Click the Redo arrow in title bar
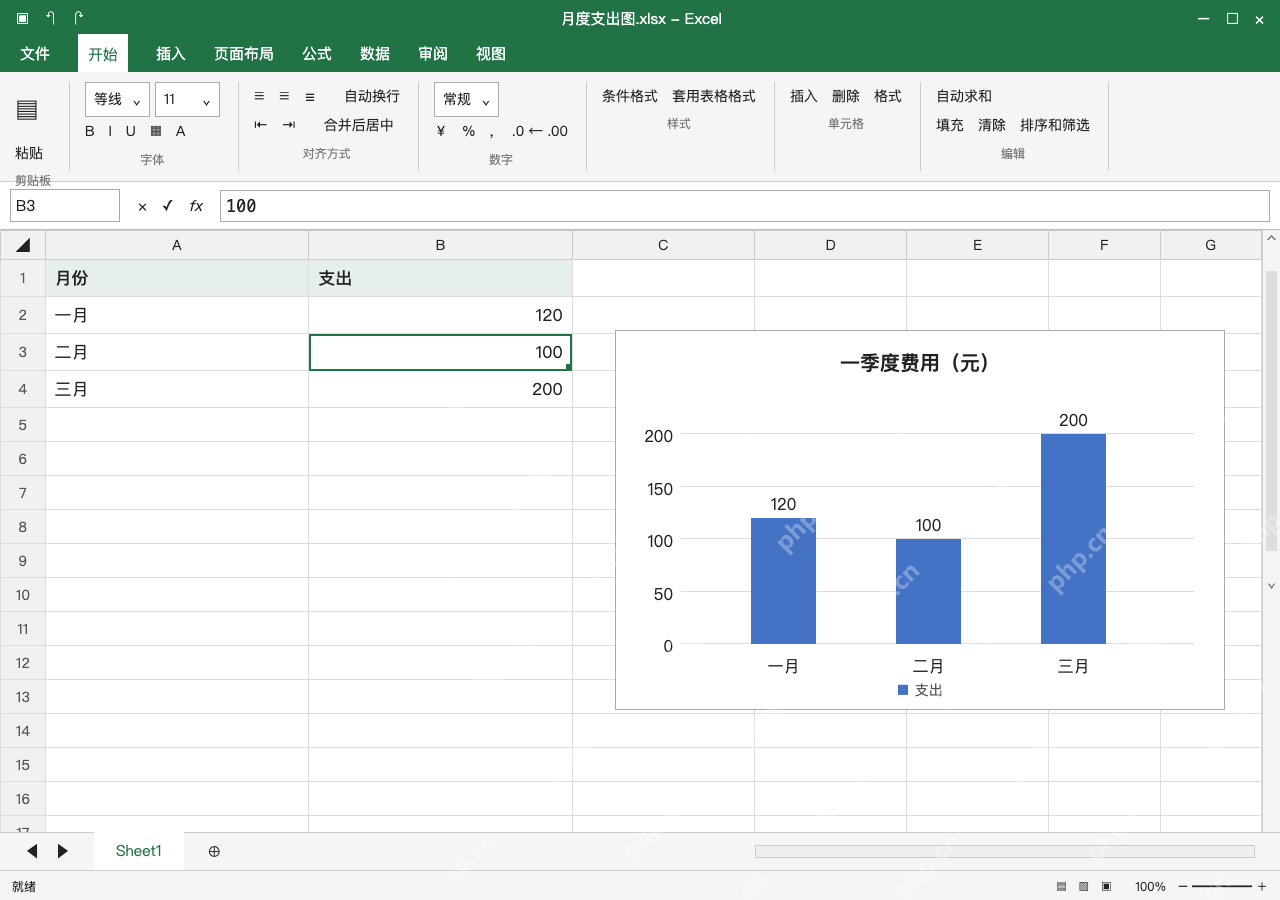This screenshot has width=1280, height=900. [x=78, y=18]
